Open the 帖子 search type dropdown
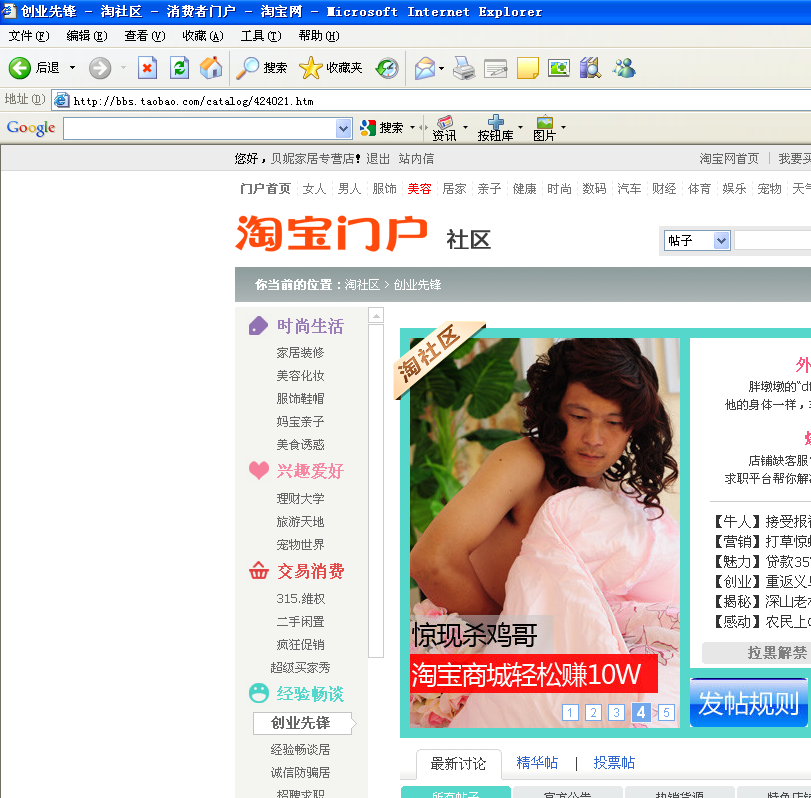This screenshot has height=798, width=811. point(722,241)
